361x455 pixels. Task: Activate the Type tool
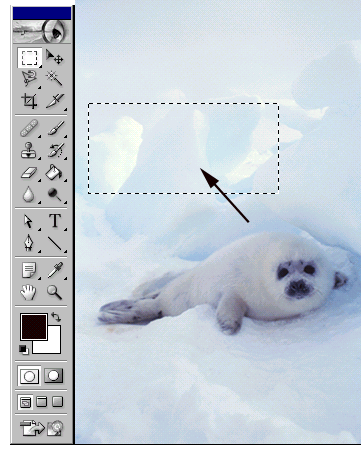coord(55,221)
